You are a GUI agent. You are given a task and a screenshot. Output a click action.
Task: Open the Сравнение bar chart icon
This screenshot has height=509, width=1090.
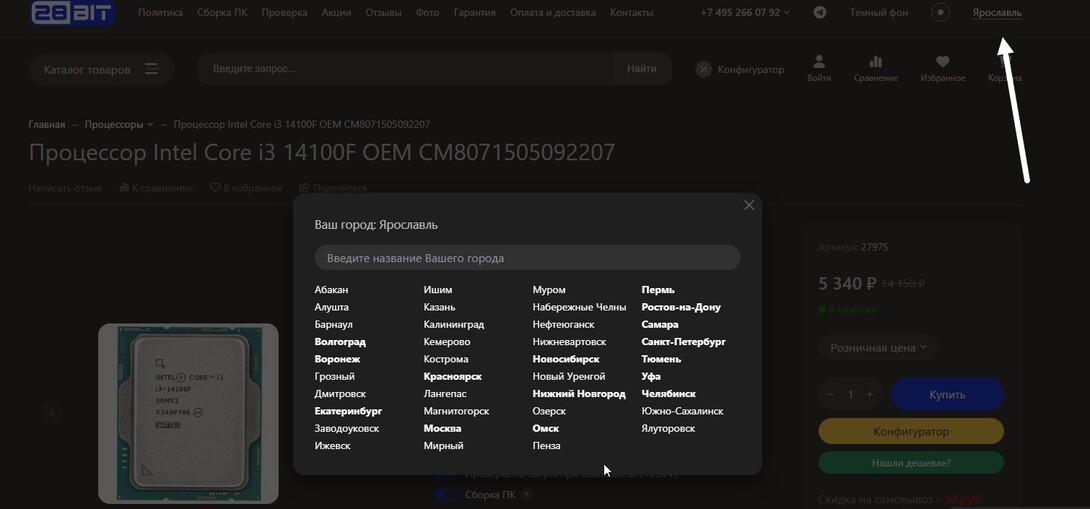point(875,63)
